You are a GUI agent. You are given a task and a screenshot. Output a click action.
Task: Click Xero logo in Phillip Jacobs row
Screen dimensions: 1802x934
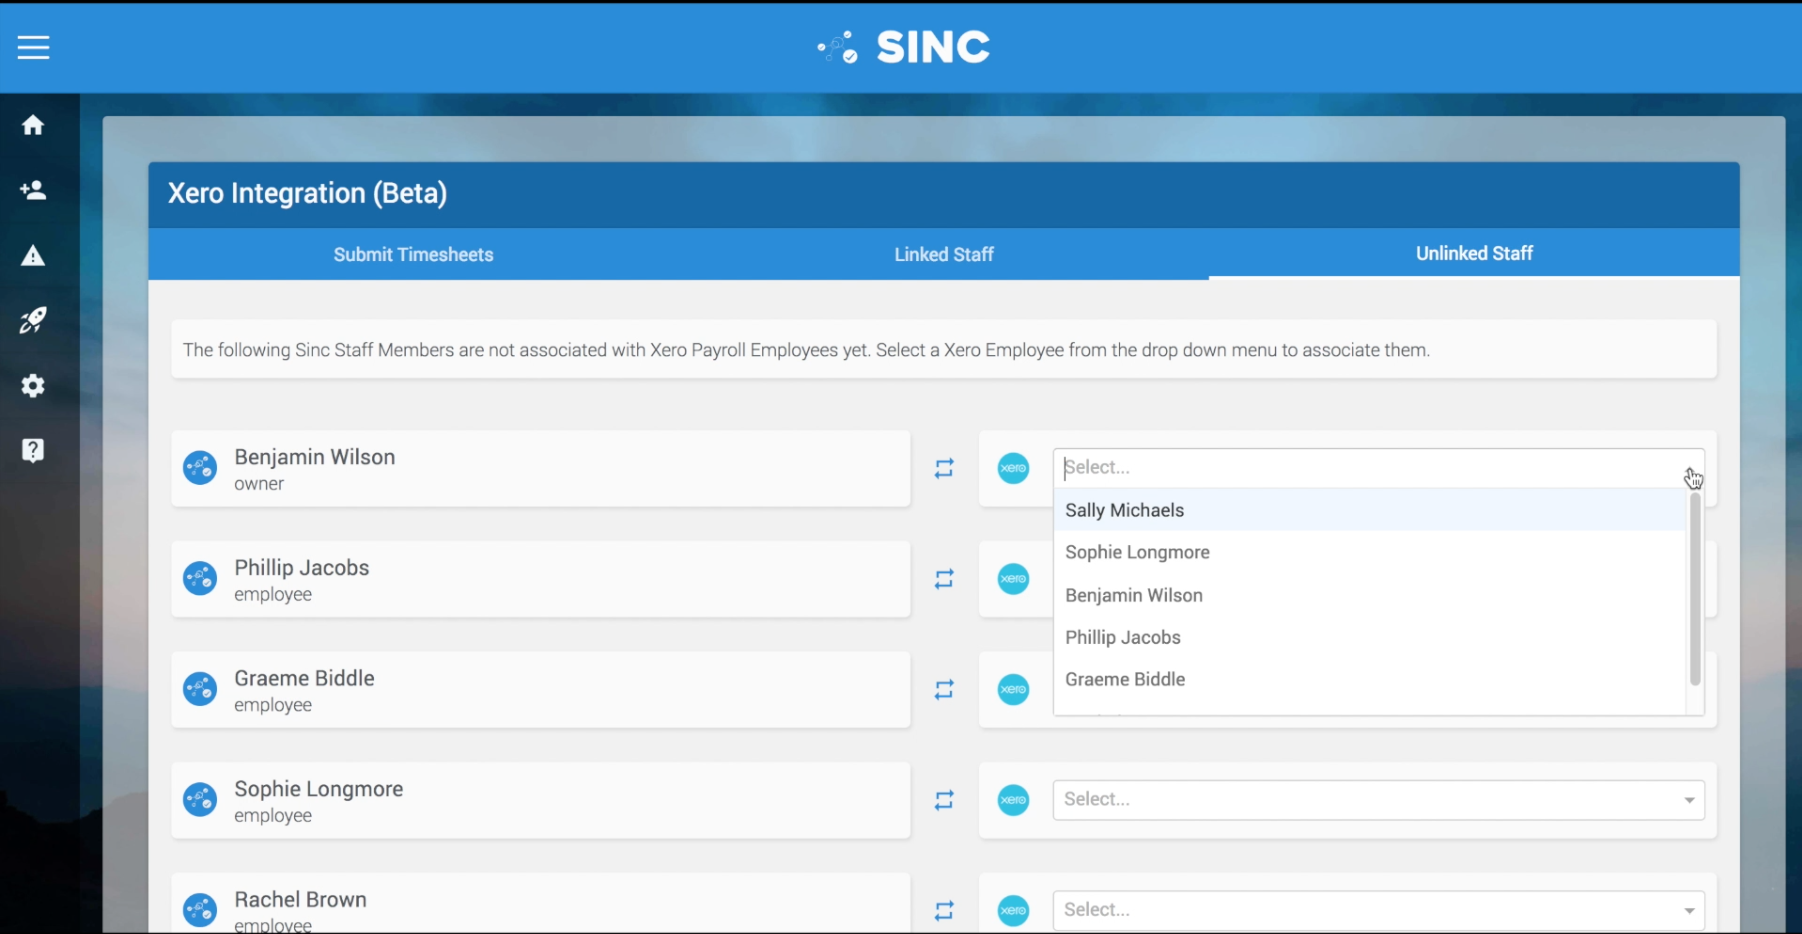(x=1013, y=579)
